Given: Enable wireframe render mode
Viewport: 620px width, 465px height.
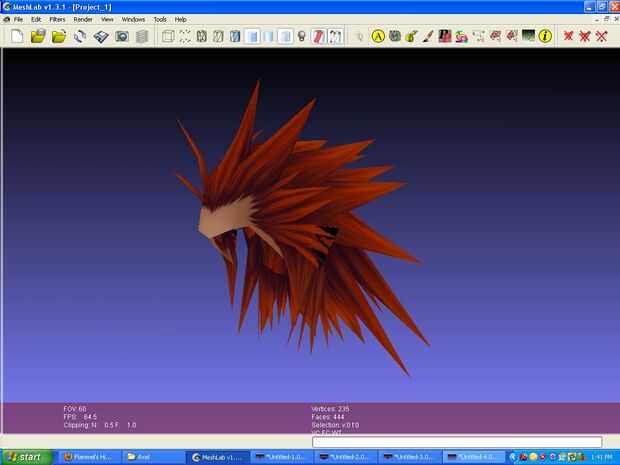Looking at the screenshot, I should (x=202, y=37).
